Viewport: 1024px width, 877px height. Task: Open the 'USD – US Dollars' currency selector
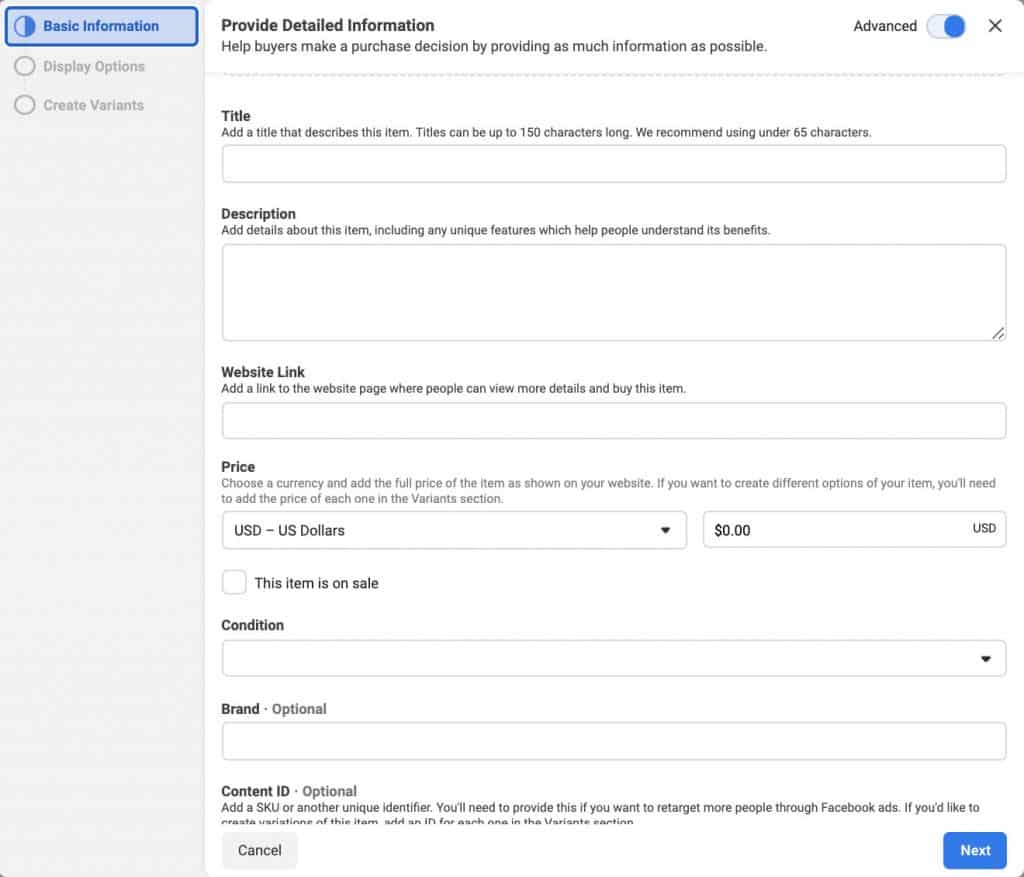(454, 530)
